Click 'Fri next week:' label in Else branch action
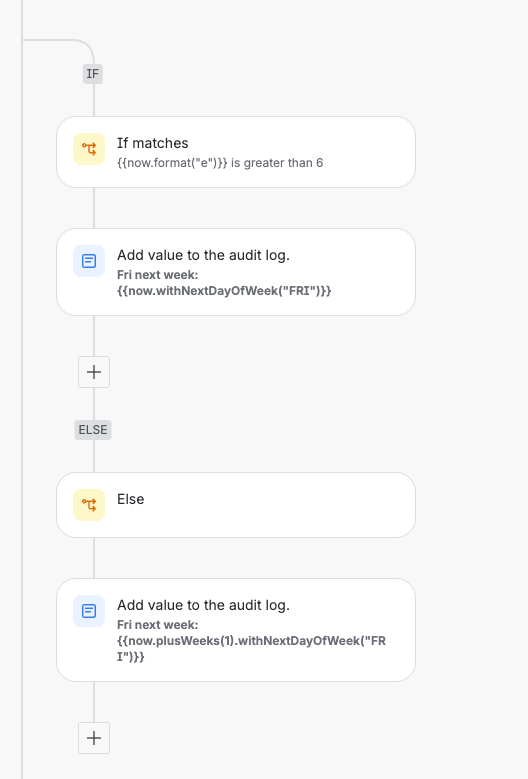This screenshot has width=528, height=779. pyautogui.click(x=157, y=624)
